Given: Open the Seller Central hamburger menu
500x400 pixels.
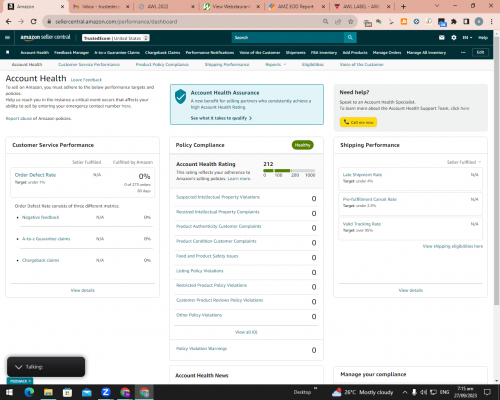Looking at the screenshot, I should [7, 38].
